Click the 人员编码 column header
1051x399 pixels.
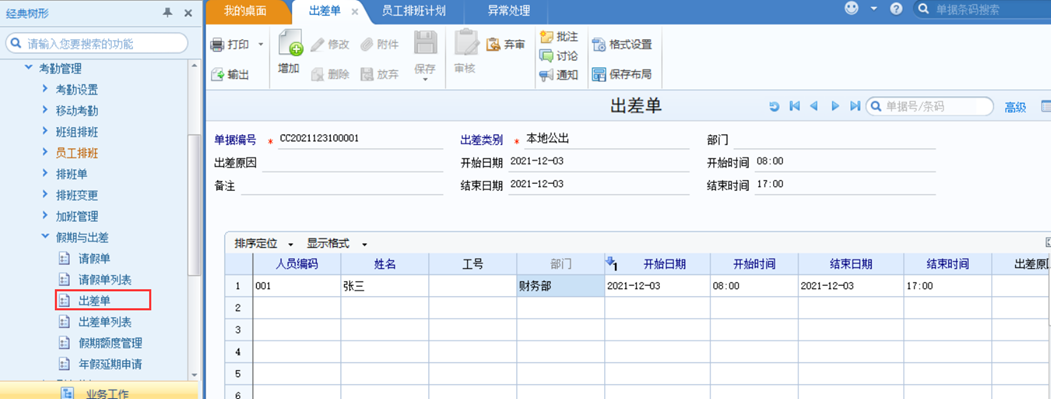click(297, 264)
